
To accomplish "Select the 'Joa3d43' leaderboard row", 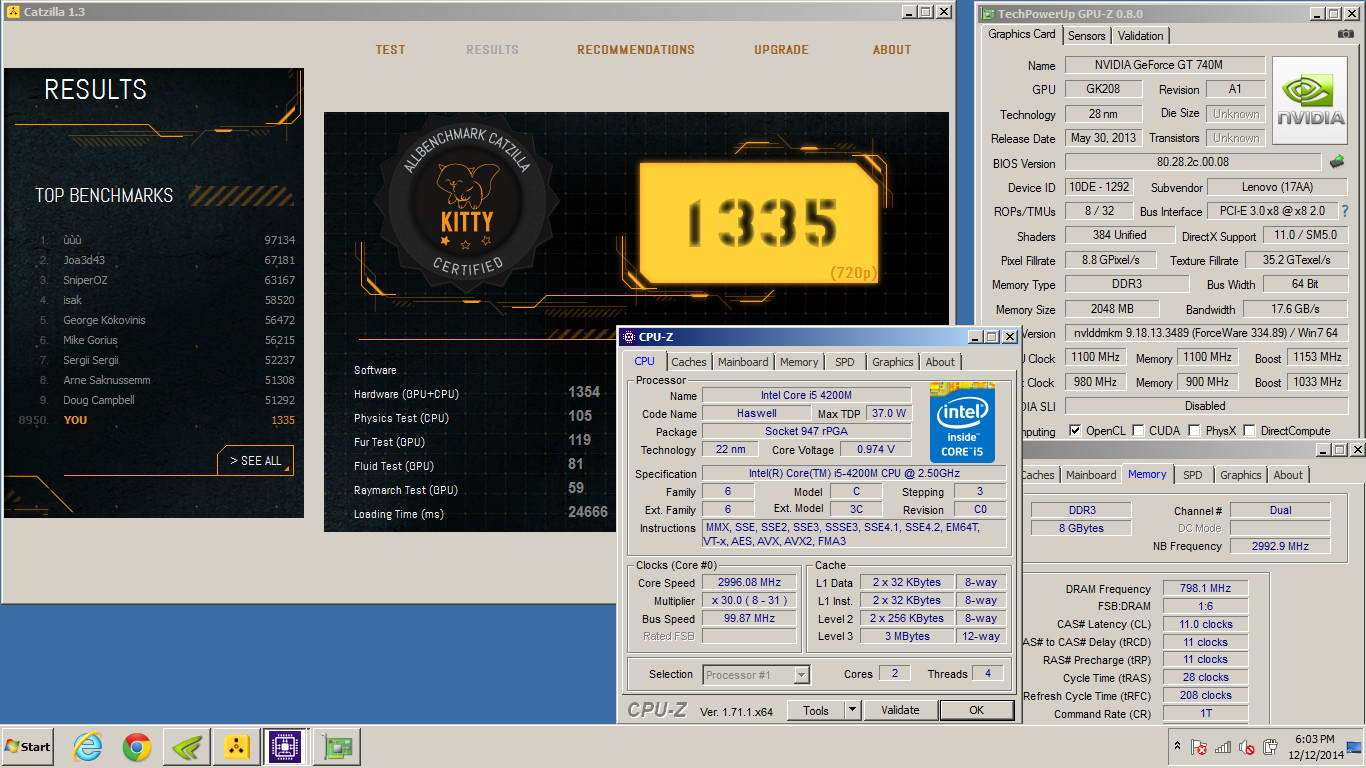I will 167,260.
